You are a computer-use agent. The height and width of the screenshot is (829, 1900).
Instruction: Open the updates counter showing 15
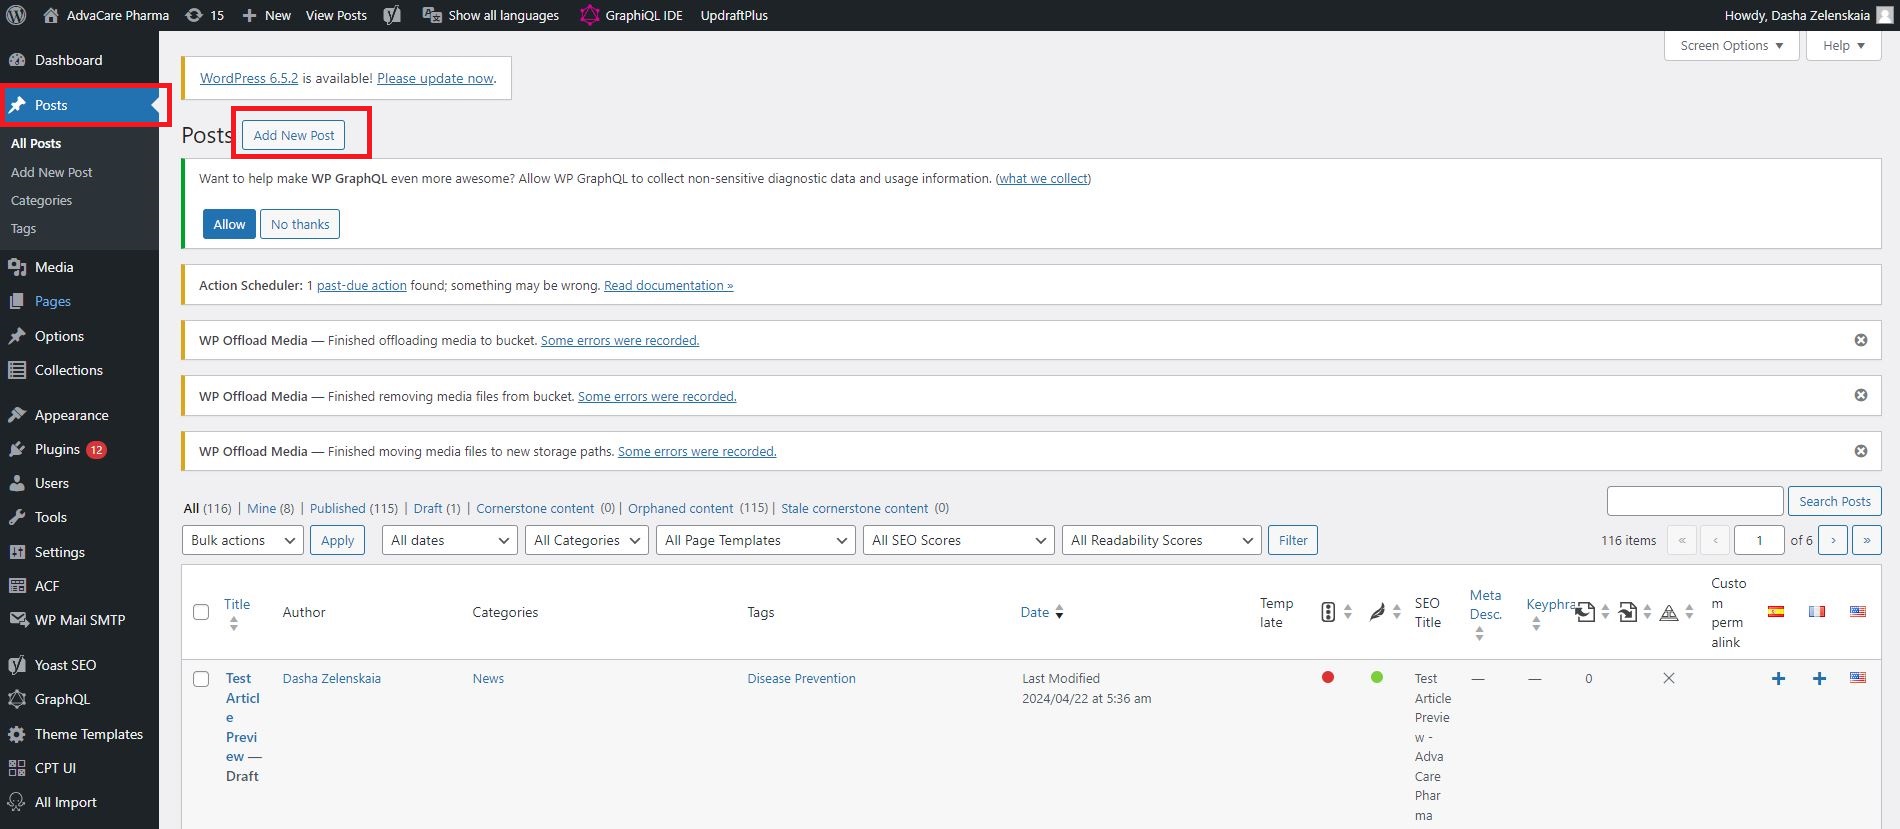(x=205, y=15)
